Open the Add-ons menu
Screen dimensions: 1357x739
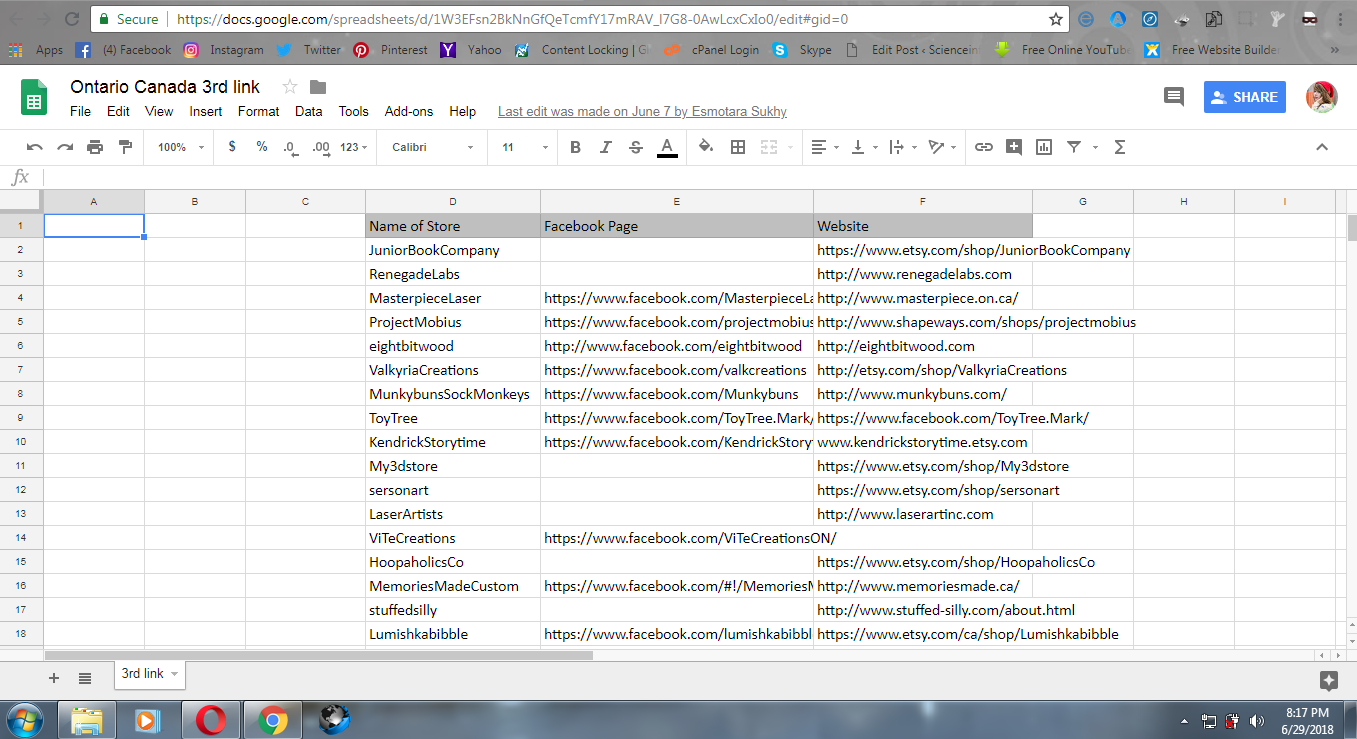[x=409, y=111]
